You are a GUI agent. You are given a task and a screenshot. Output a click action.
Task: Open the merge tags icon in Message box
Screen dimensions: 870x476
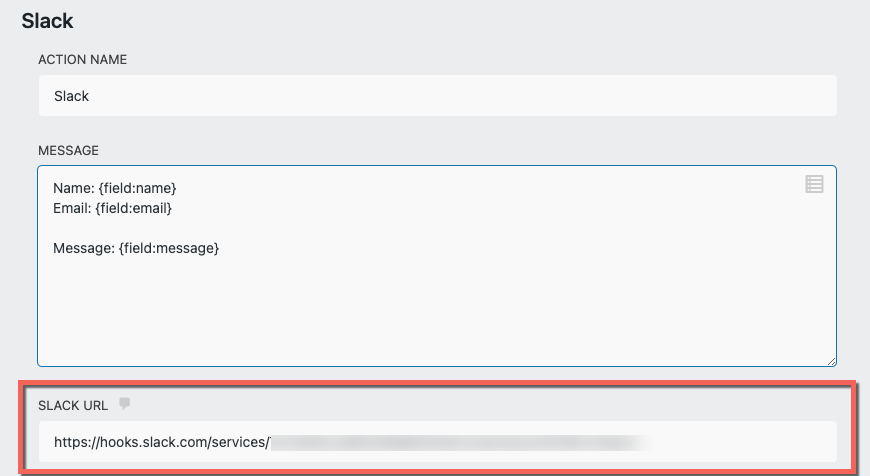814,184
